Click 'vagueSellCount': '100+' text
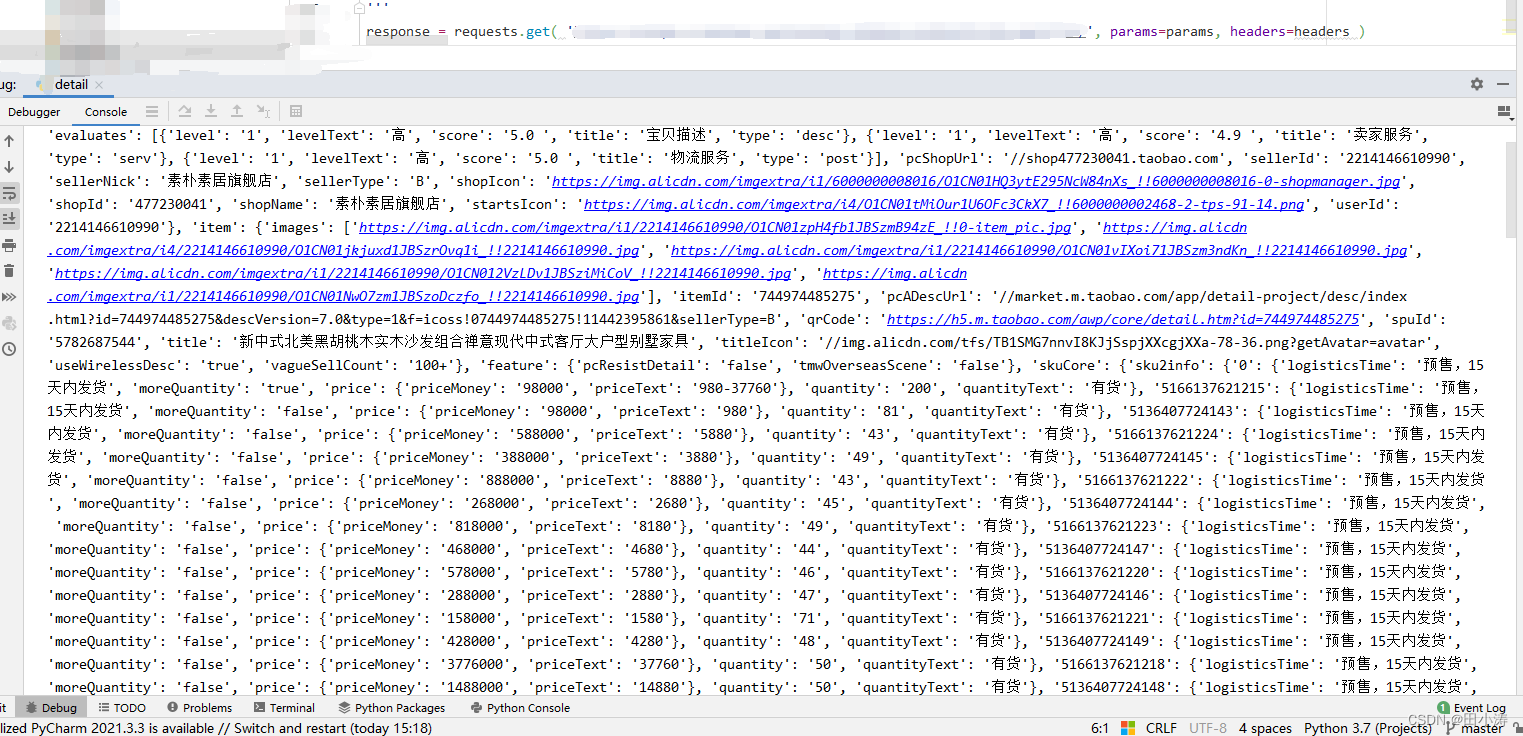The image size is (1523, 736). pos(364,365)
